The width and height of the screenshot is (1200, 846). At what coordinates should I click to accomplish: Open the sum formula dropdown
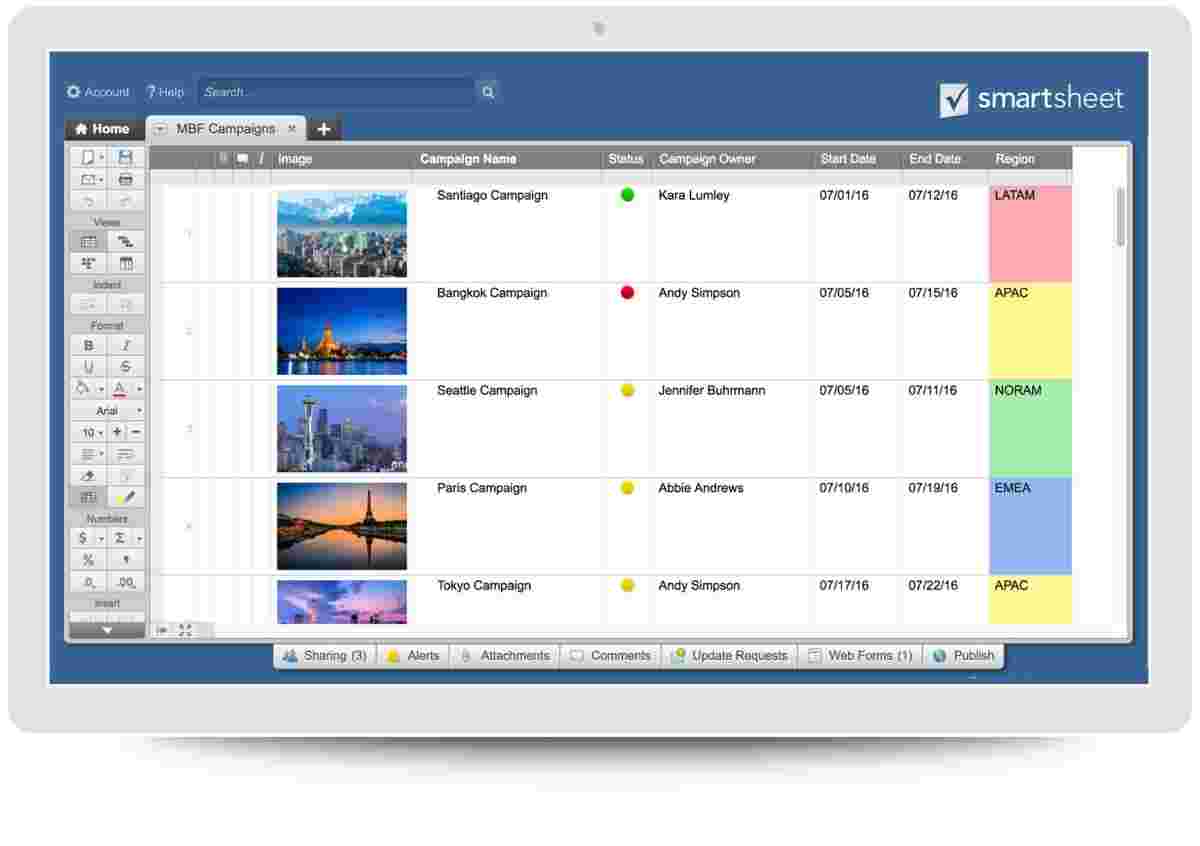[x=139, y=538]
